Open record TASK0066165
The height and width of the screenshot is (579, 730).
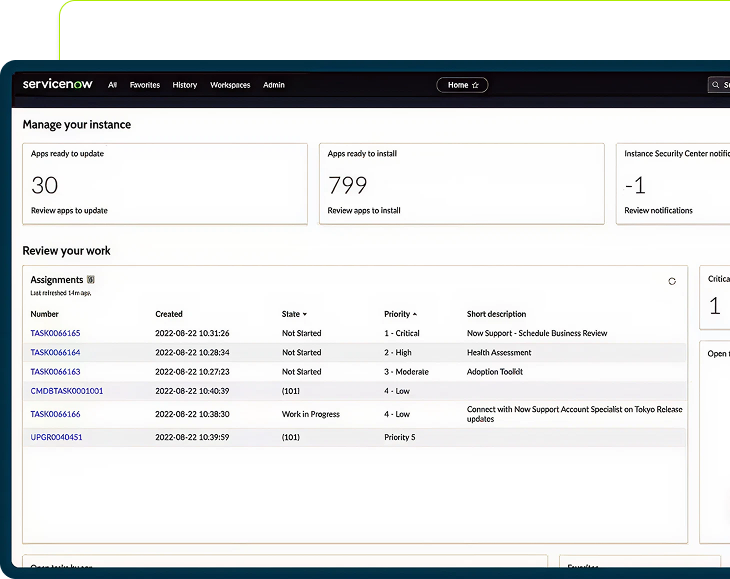(x=55, y=333)
